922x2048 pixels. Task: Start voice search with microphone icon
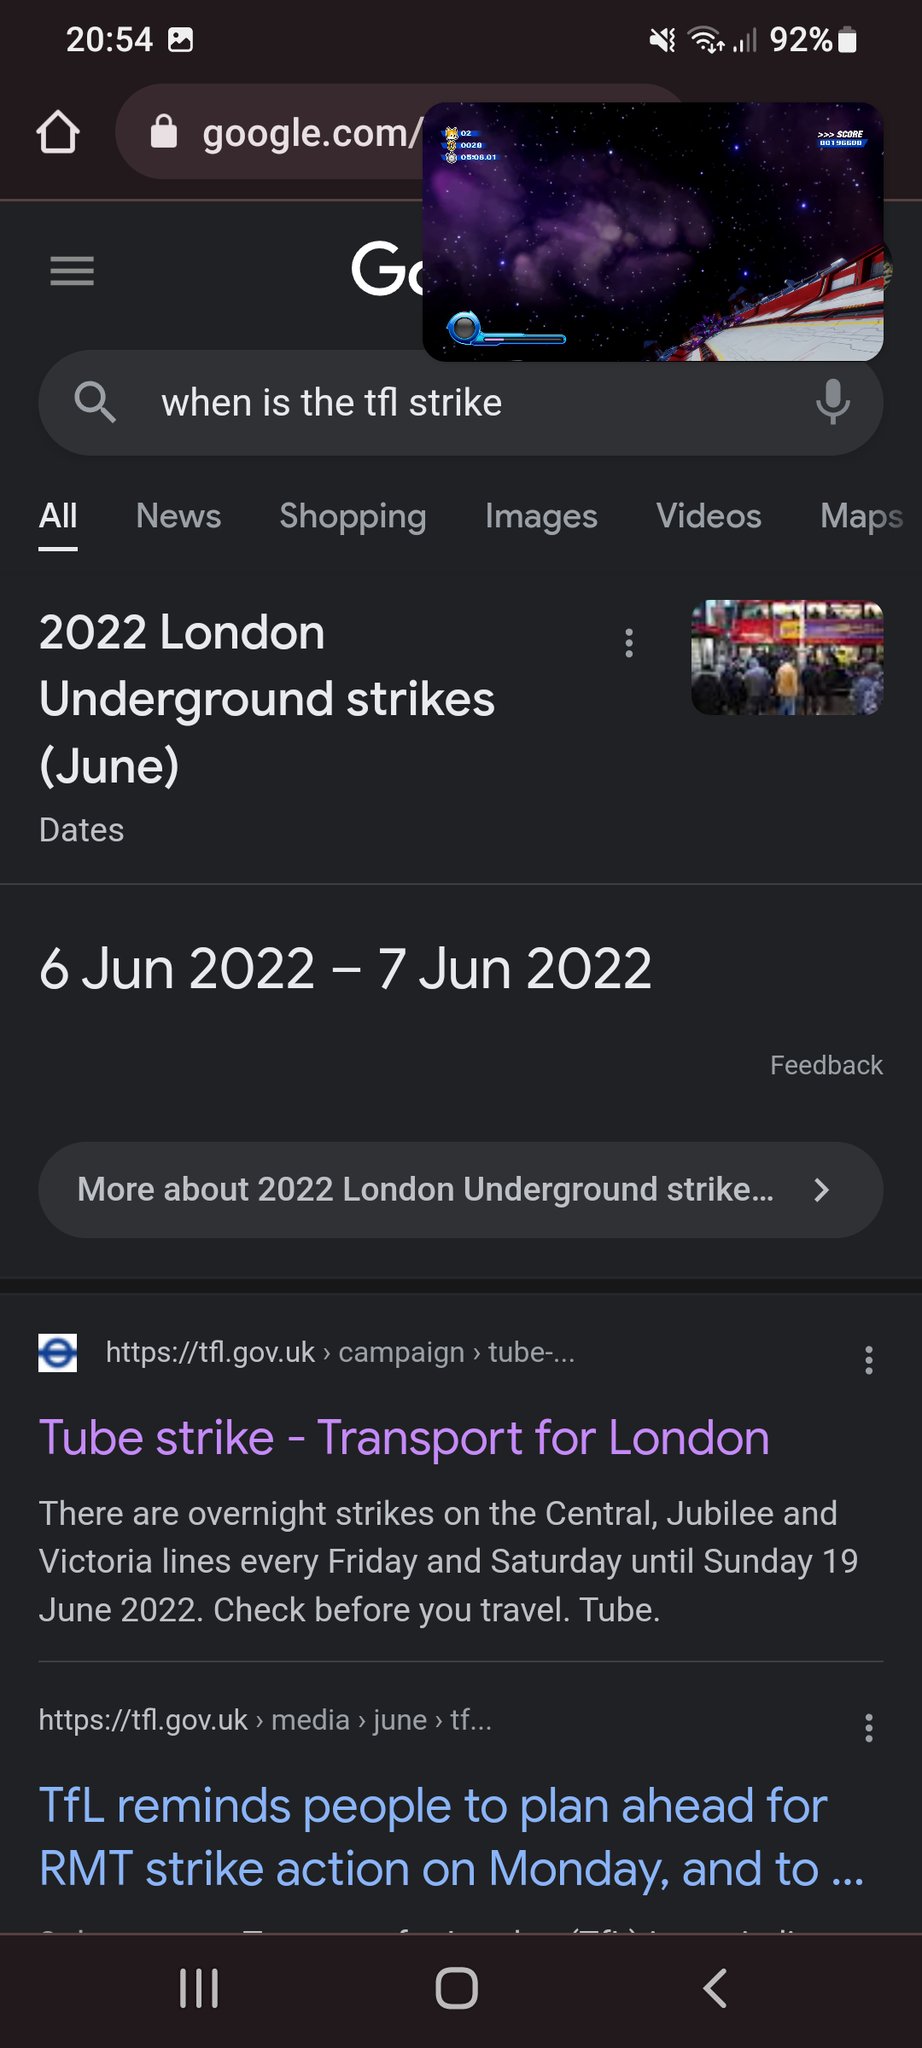[x=832, y=403]
